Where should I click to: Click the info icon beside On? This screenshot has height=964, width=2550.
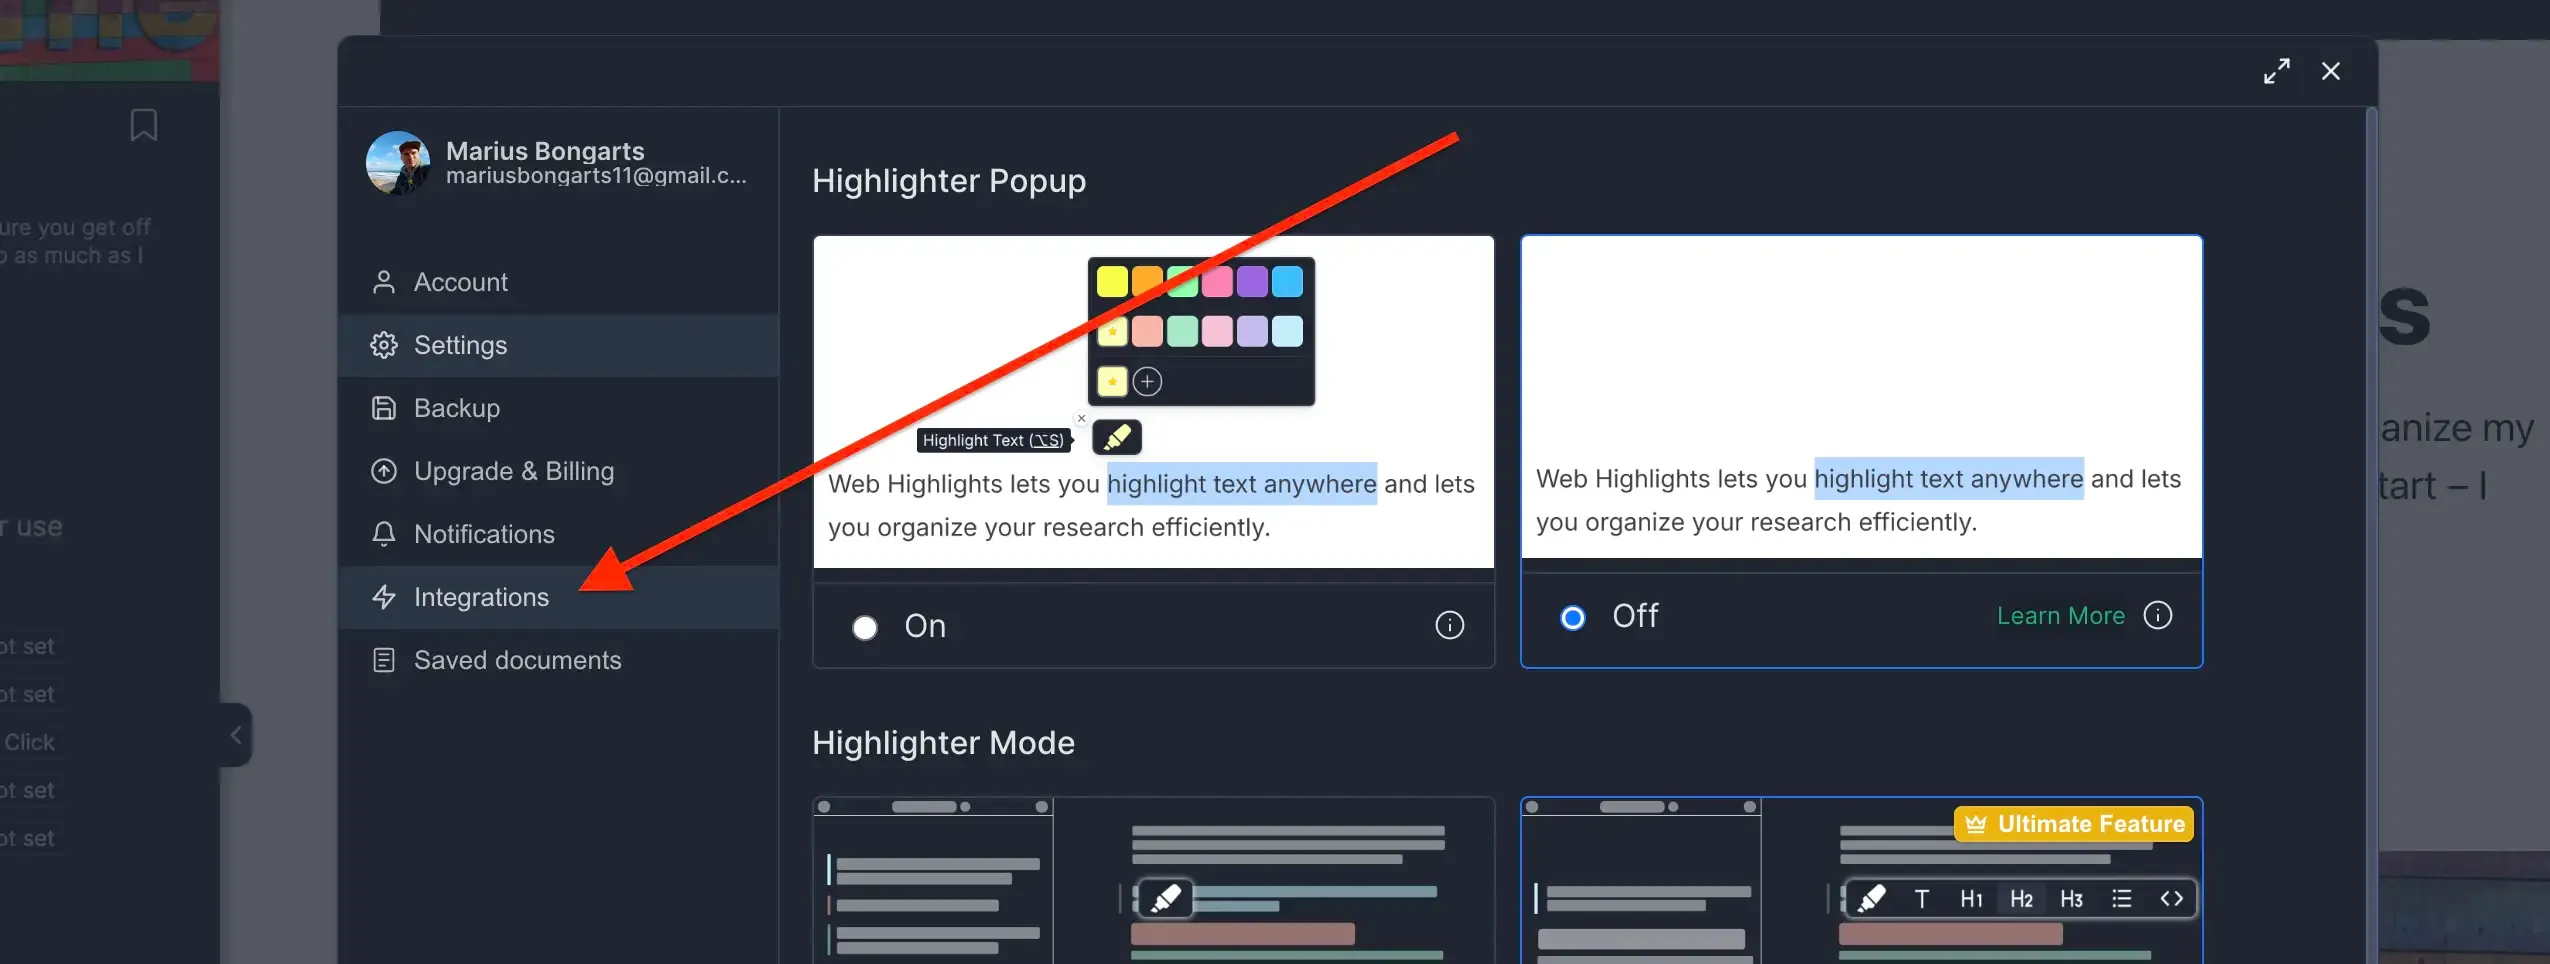tap(1450, 626)
